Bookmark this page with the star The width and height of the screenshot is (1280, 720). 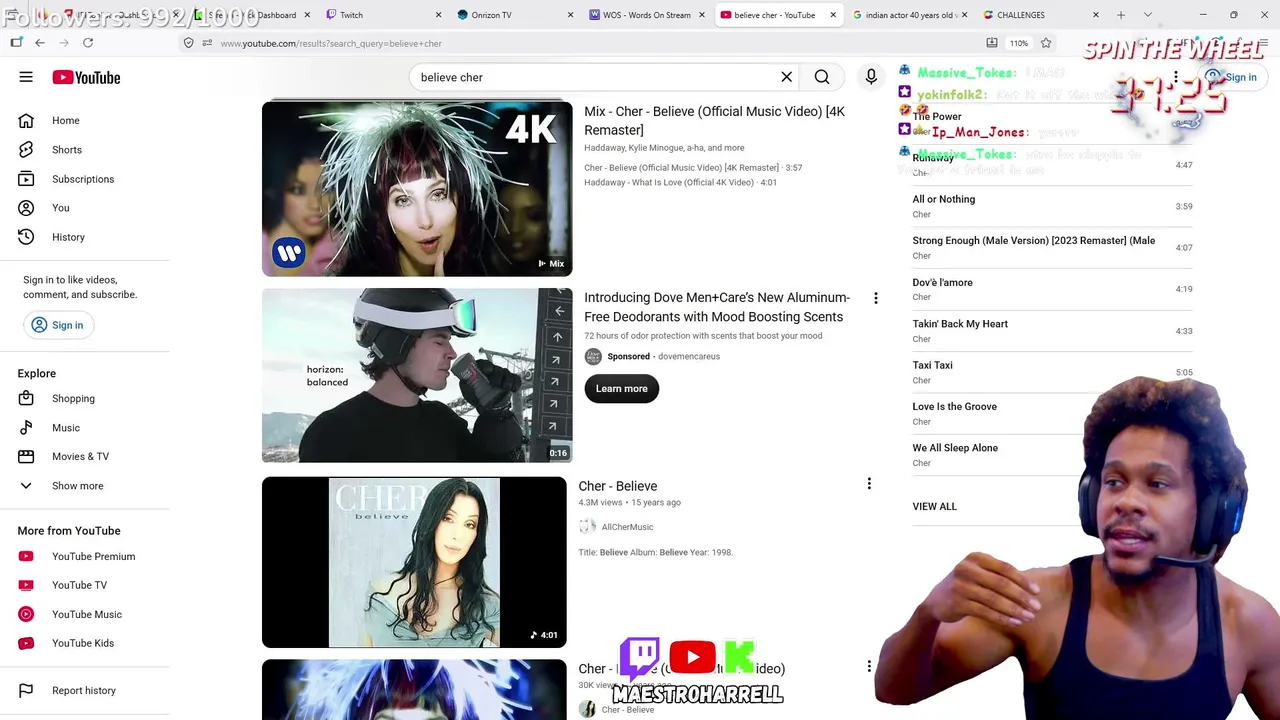click(x=1046, y=43)
